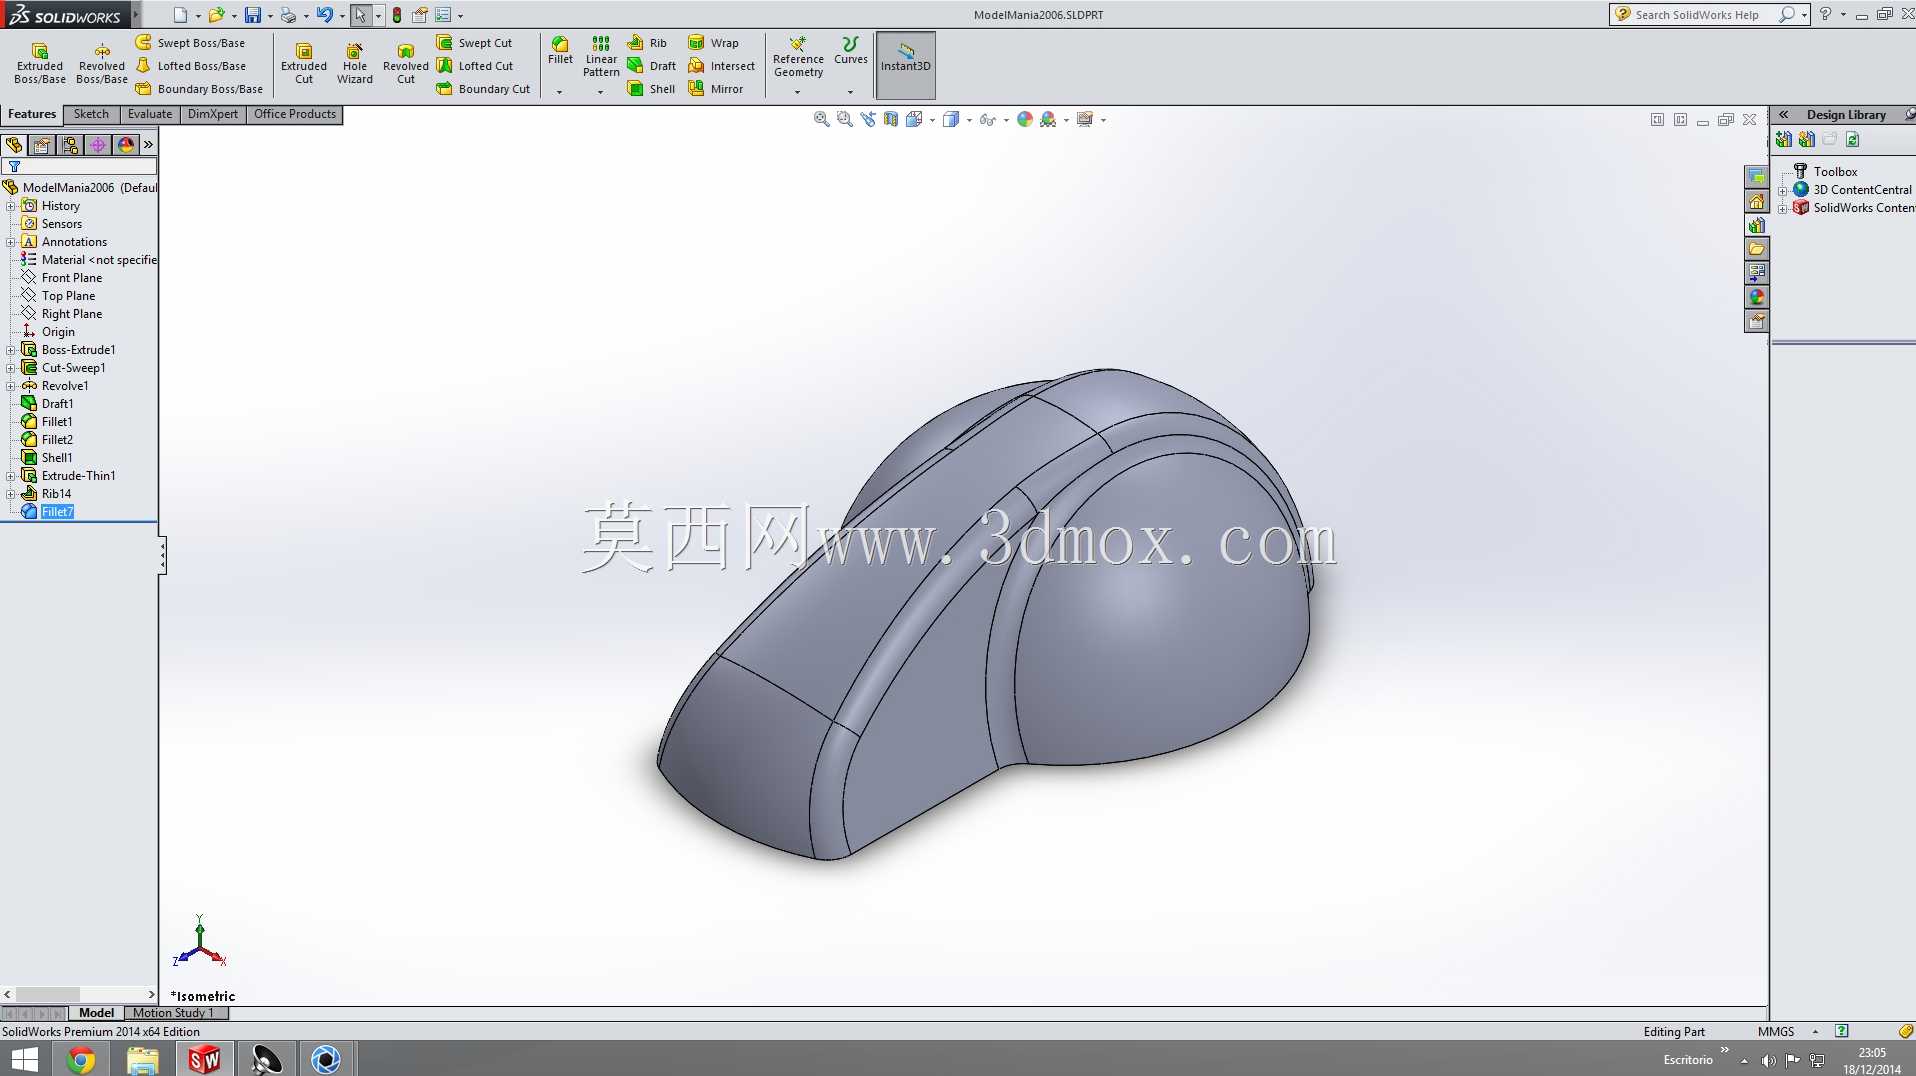The image size is (1916, 1076).
Task: Choose the Swept Boss/Base command
Action: [x=190, y=43]
